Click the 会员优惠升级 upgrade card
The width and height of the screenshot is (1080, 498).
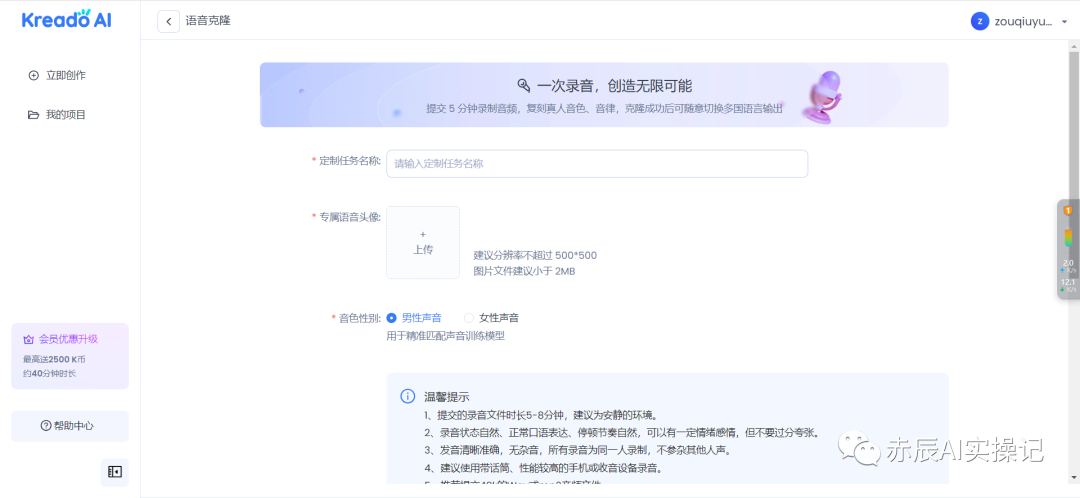pos(69,356)
